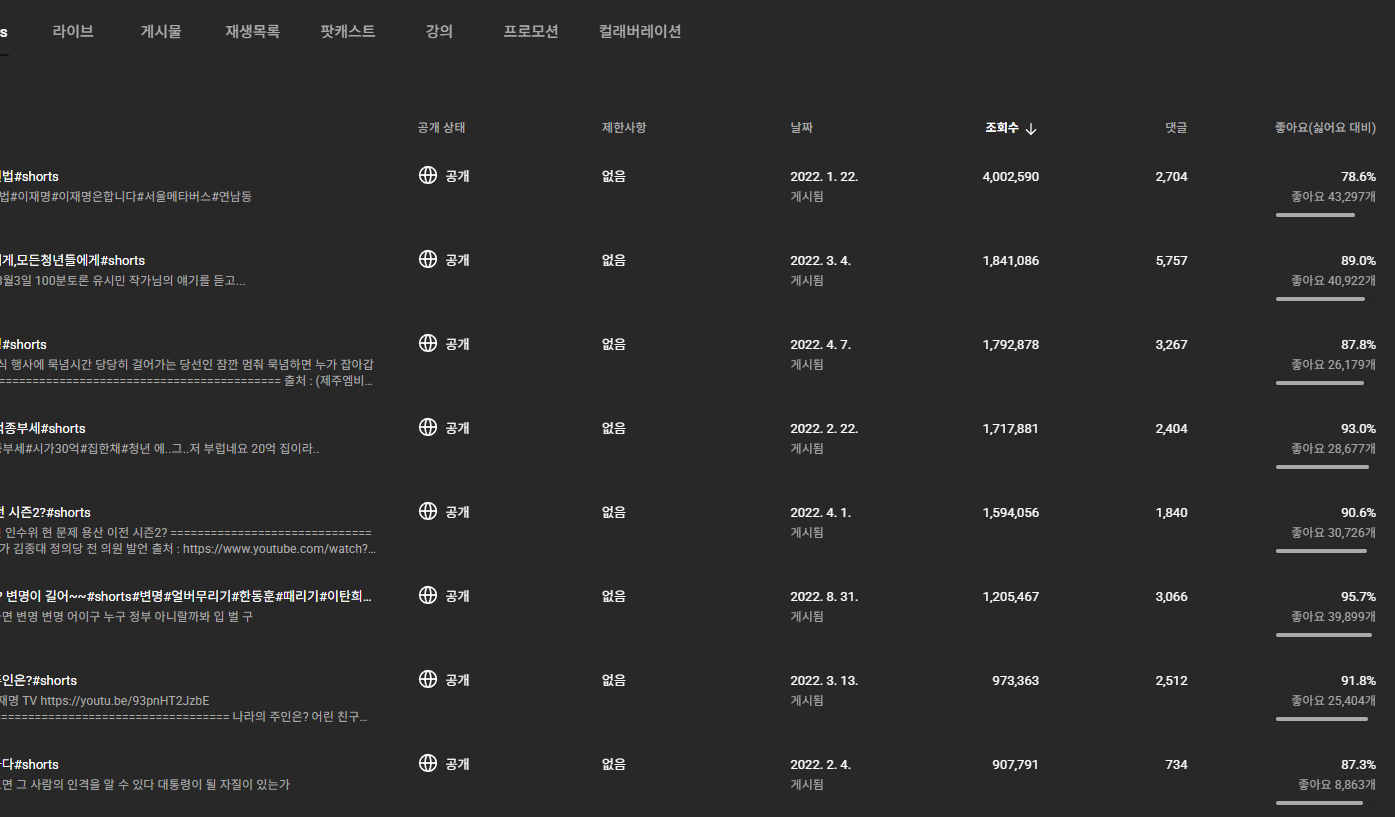The width and height of the screenshot is (1395, 817).
Task: Click the globe icon for the 2022. 2. 4. video
Action: (428, 764)
